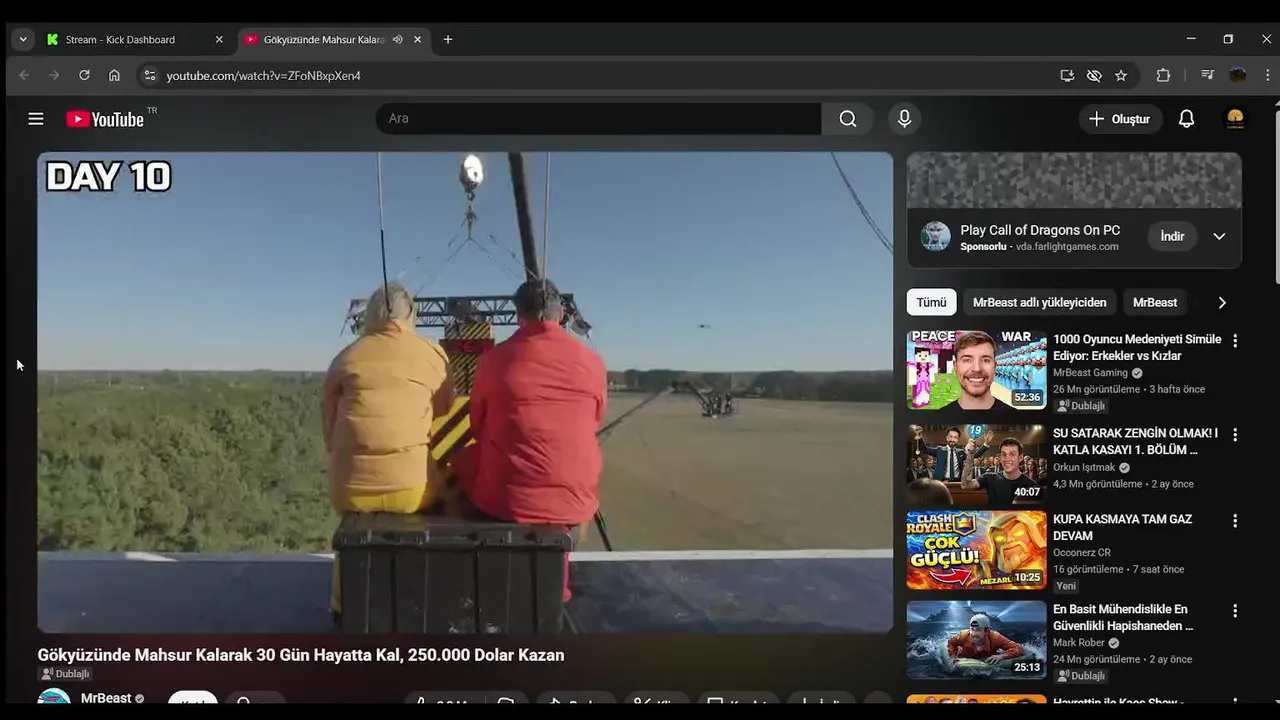This screenshot has width=1280, height=720.
Task: Bookmark this page with star icon
Action: tap(1121, 75)
